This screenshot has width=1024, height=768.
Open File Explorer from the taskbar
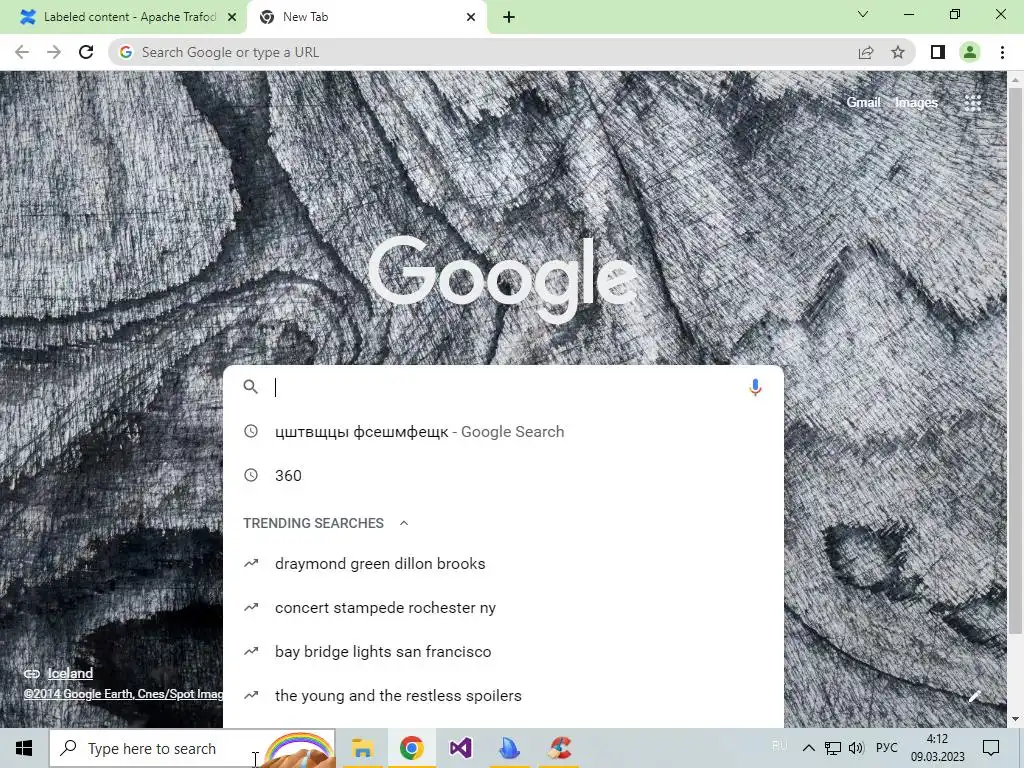click(362, 748)
